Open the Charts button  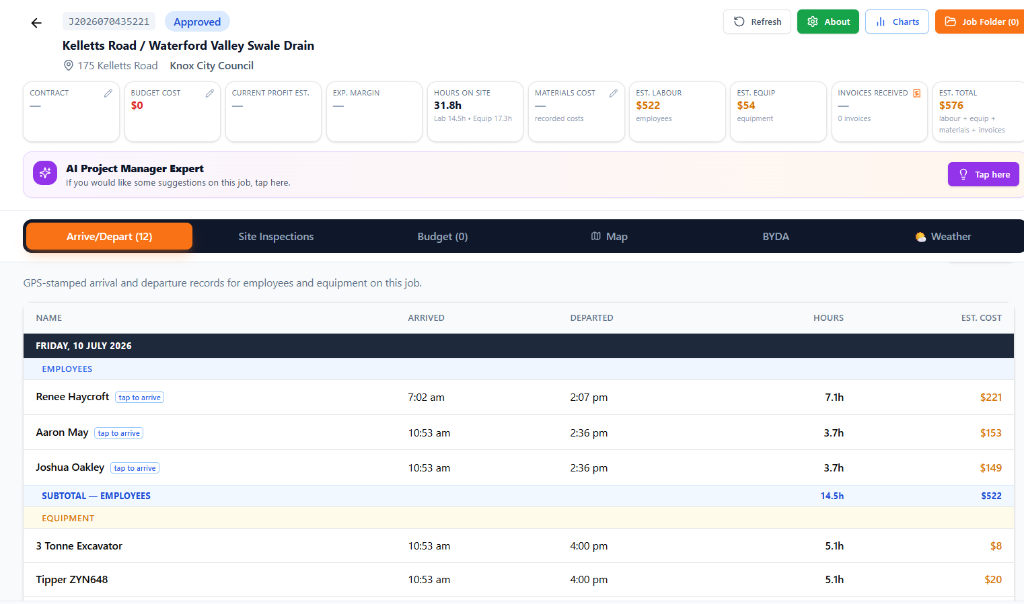coord(897,22)
